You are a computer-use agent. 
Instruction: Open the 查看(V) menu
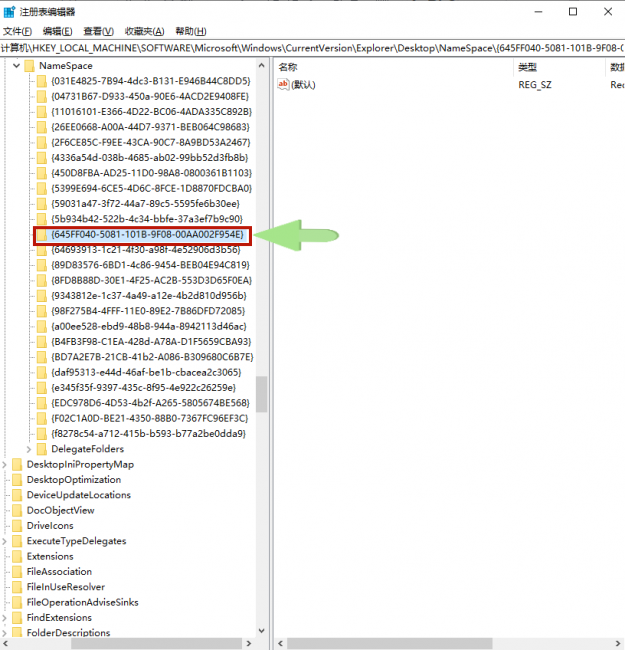point(98,31)
